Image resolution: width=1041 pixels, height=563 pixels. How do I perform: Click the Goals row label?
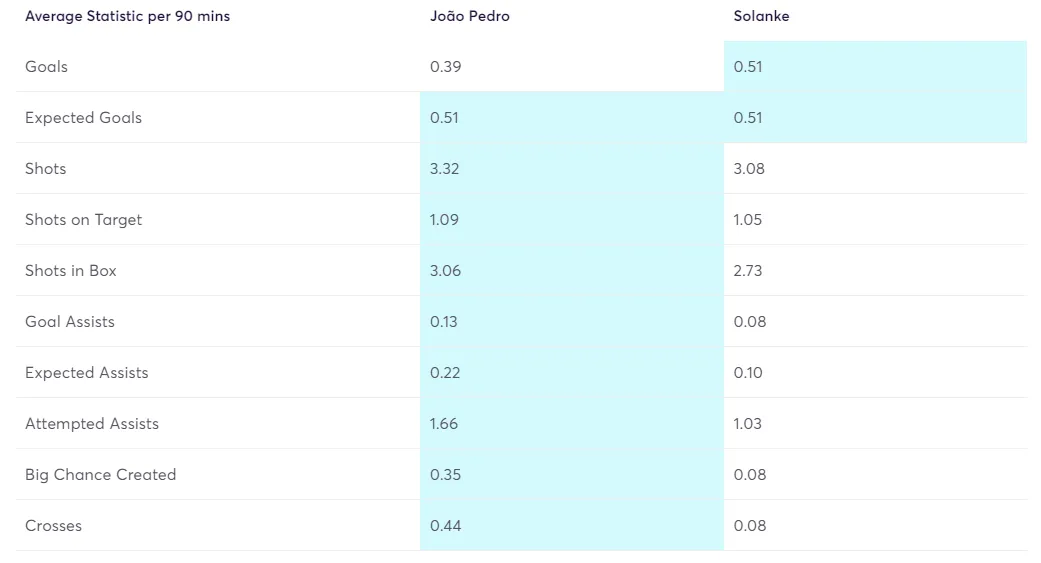(46, 66)
